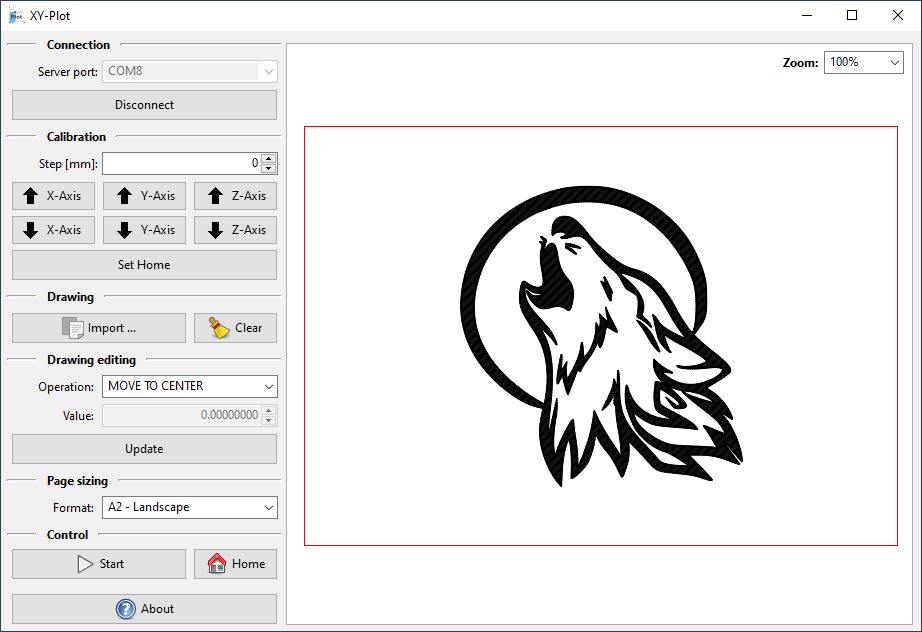The image size is (922, 632).
Task: Open the Server port COM8 dropdown
Action: tap(189, 71)
